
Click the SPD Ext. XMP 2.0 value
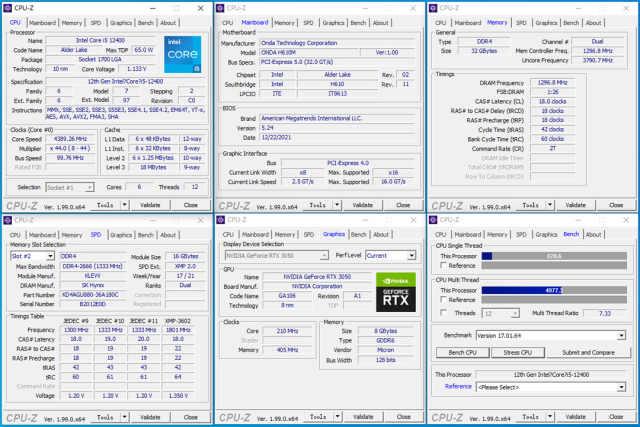(186, 266)
